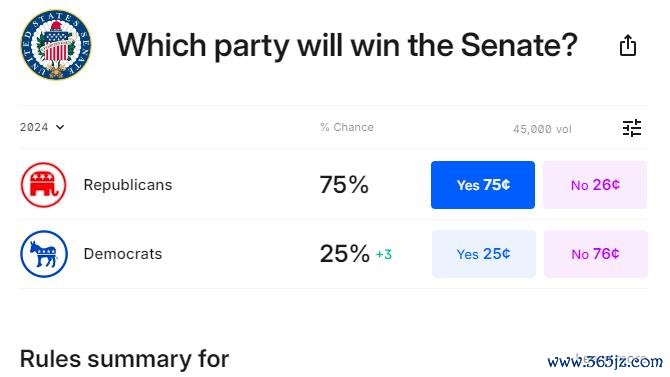Click the 25% chance value
Screen dimensions: 670x377
pos(344,253)
